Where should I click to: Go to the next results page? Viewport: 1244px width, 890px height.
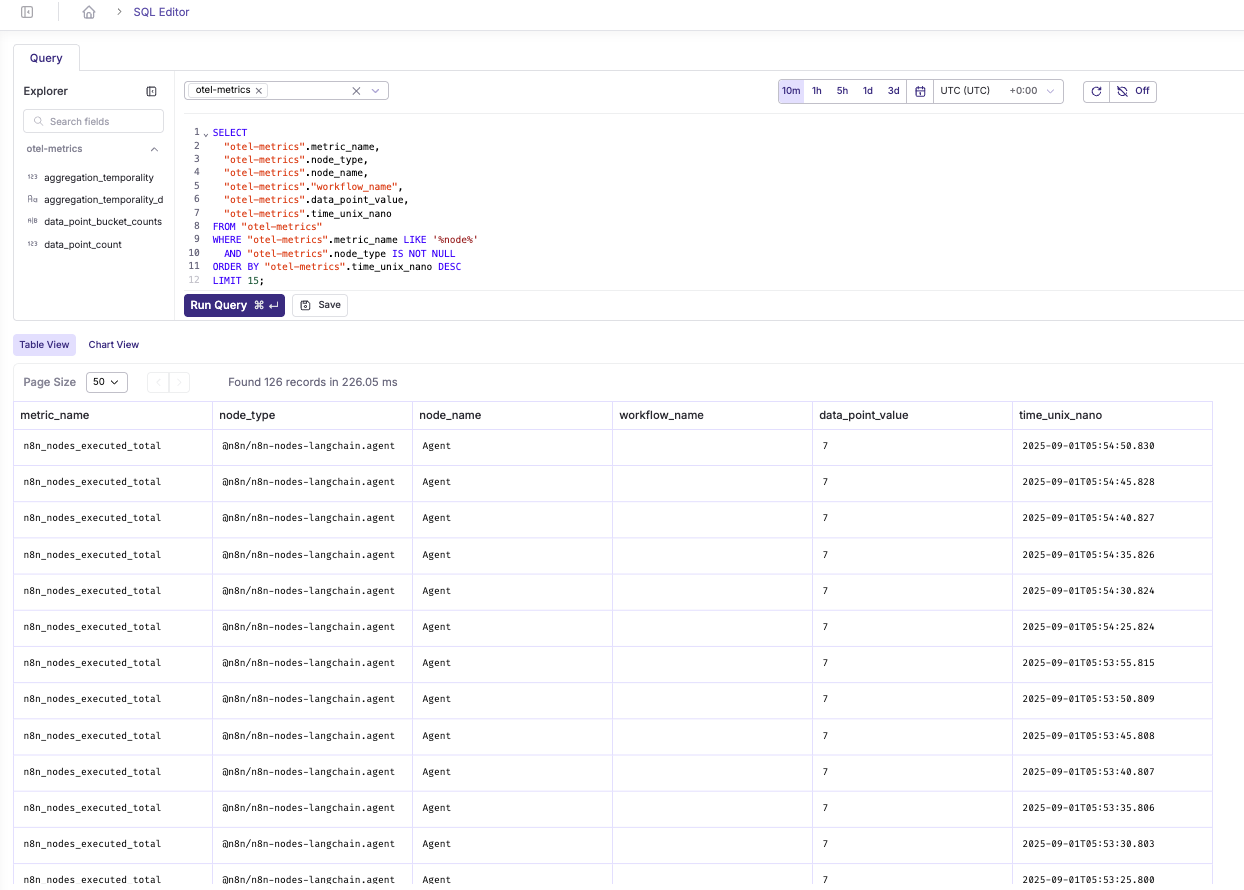[179, 382]
